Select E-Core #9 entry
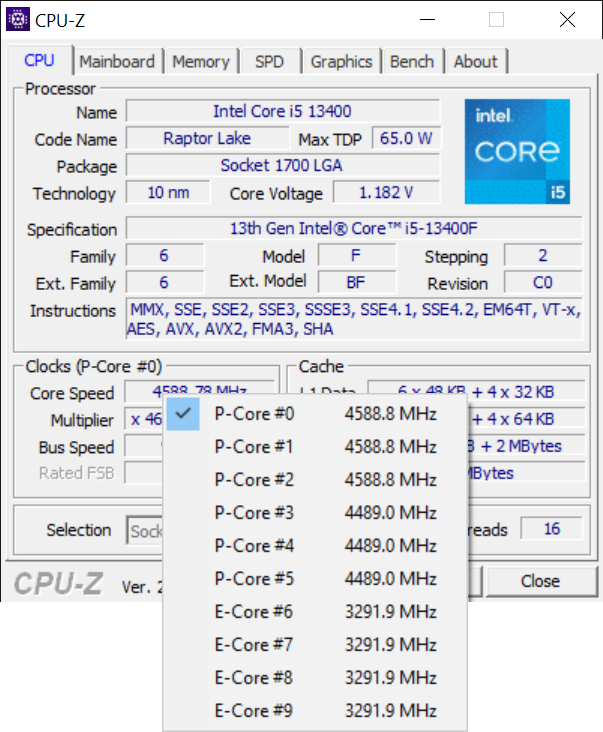Screen dimensions: 603x732 coord(315,711)
